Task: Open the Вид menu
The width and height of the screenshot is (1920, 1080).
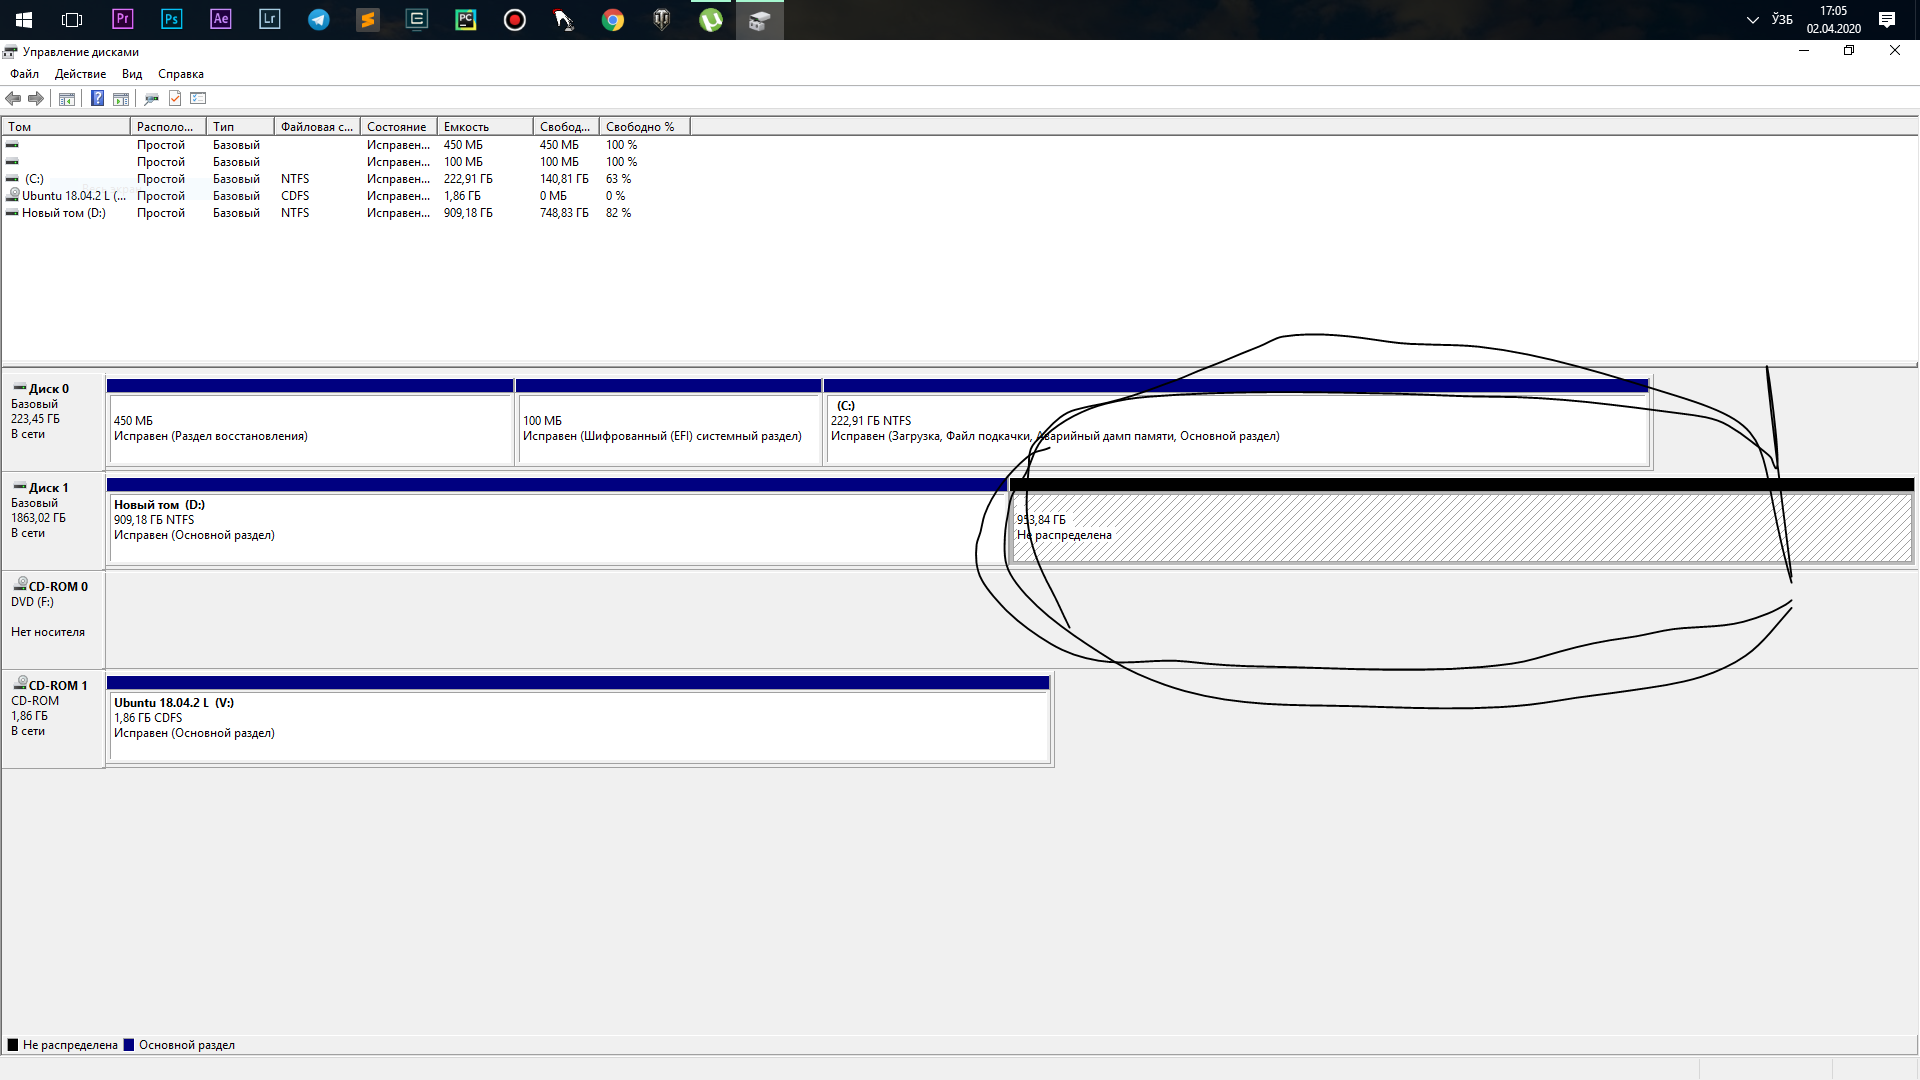Action: [132, 74]
